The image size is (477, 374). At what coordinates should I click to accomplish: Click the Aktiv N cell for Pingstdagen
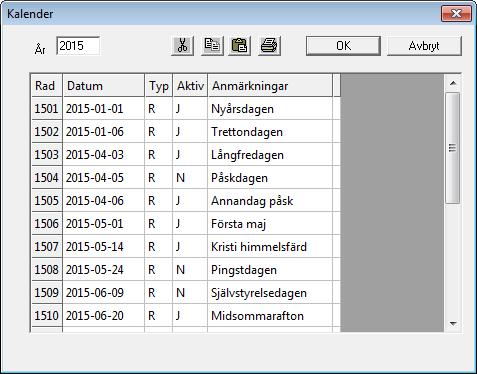(x=190, y=270)
